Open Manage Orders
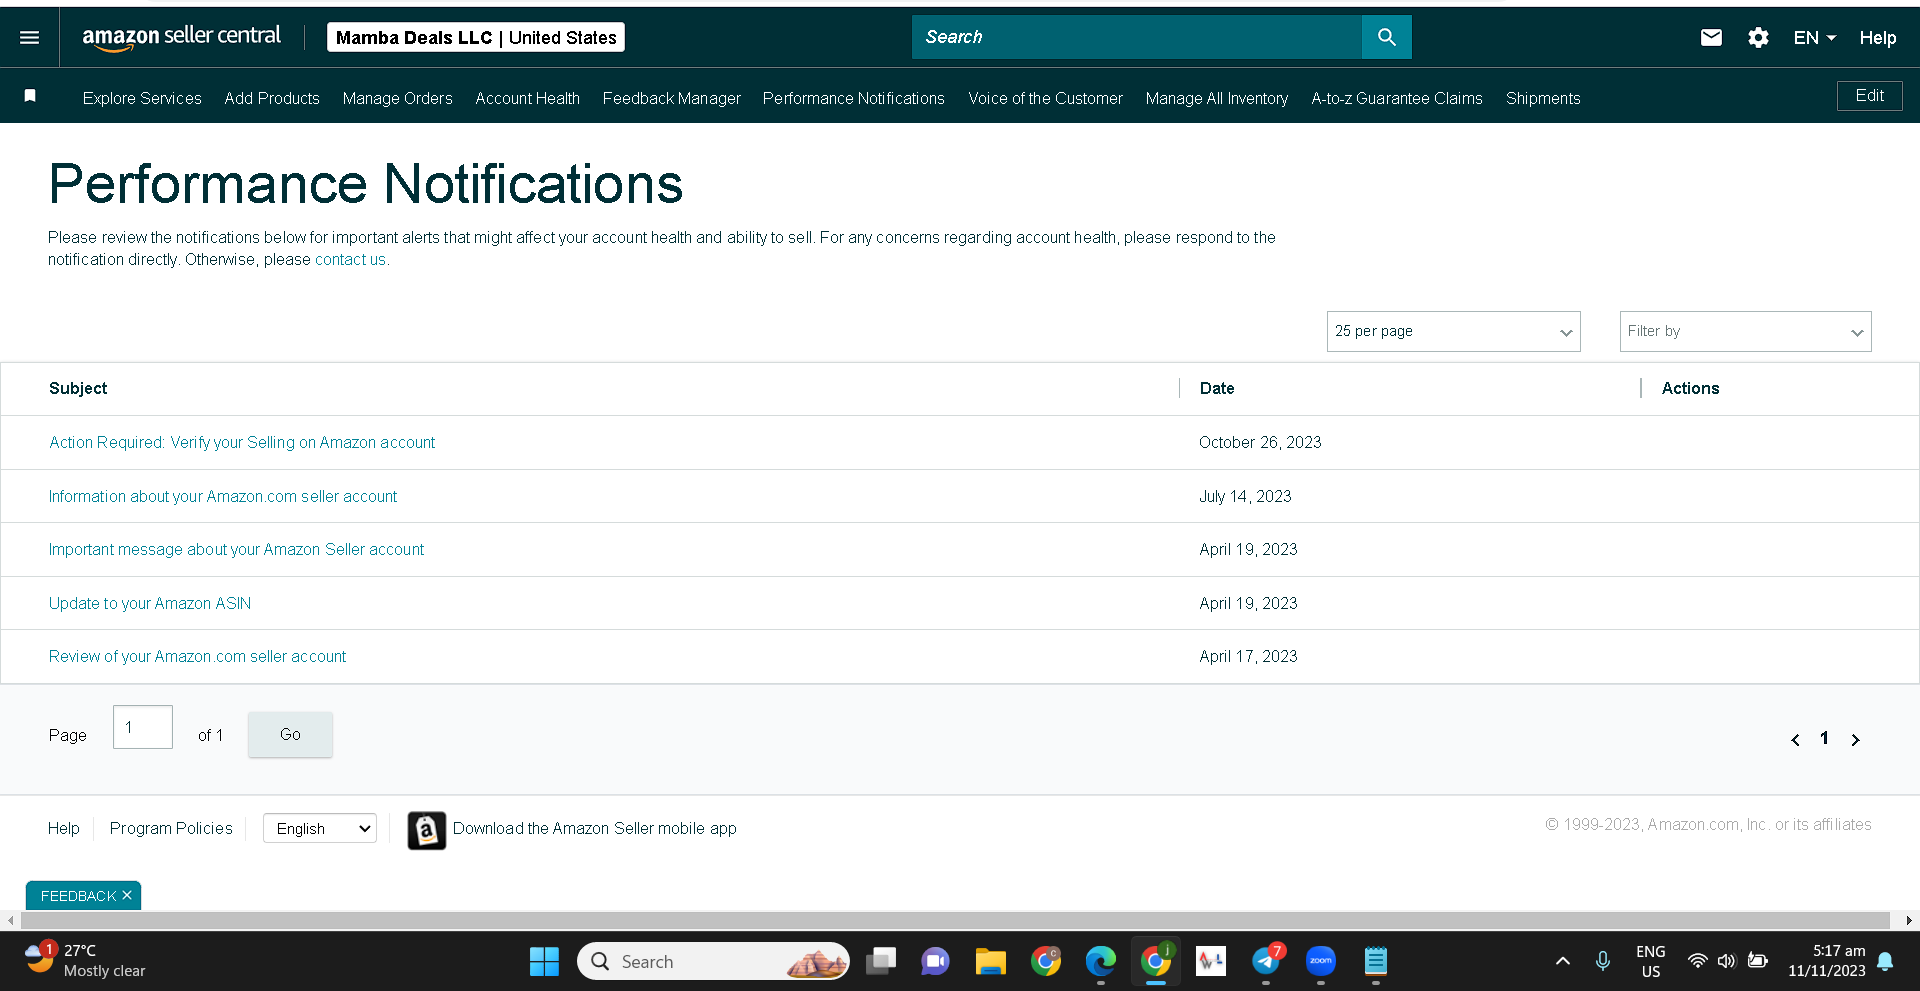The height and width of the screenshot is (991, 1920). pos(397,98)
